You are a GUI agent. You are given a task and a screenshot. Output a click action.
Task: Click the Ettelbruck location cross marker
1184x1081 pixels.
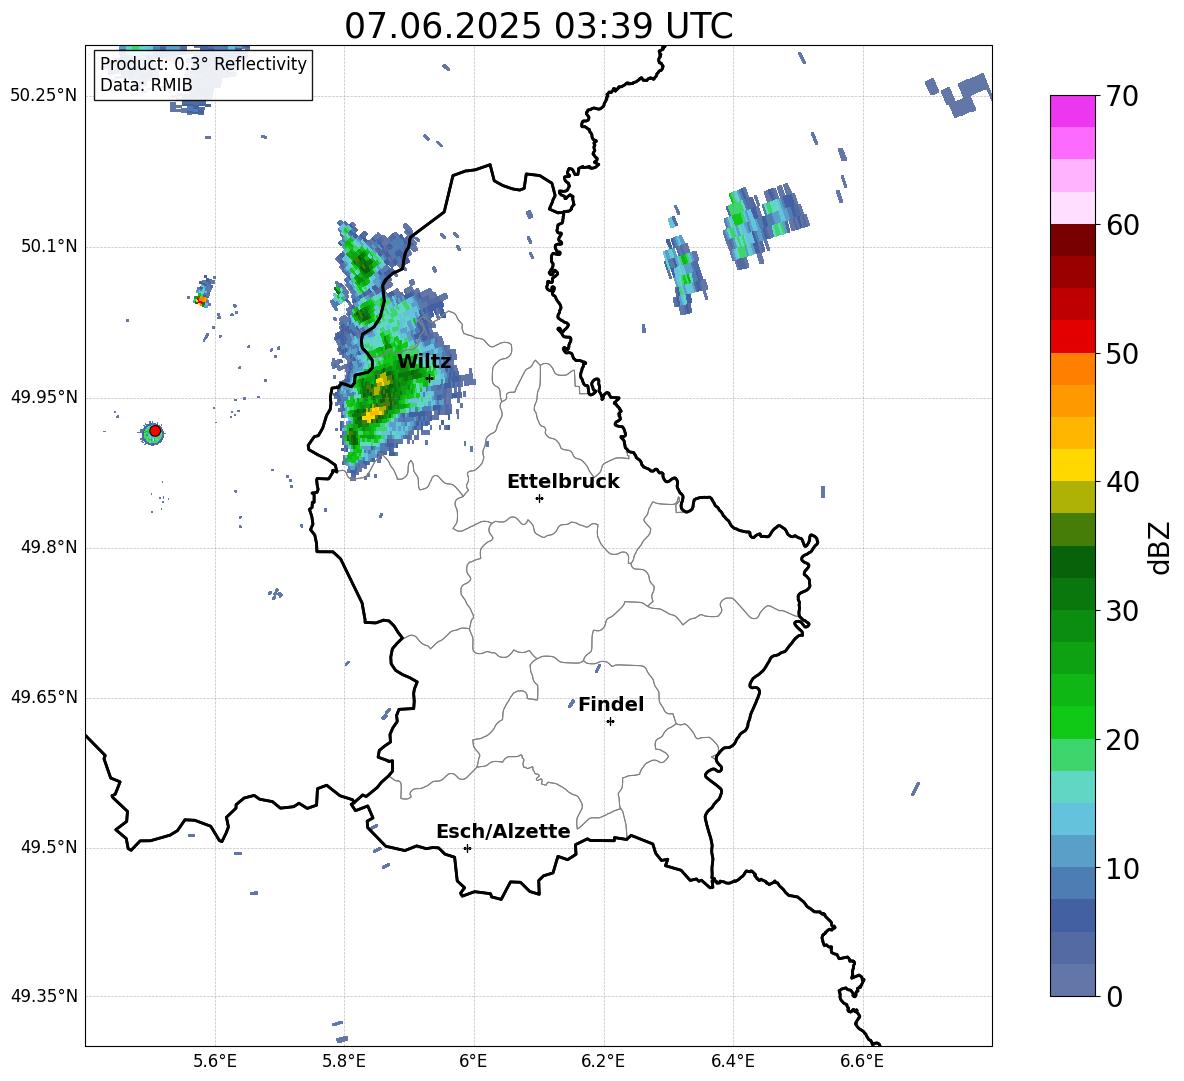(x=539, y=498)
